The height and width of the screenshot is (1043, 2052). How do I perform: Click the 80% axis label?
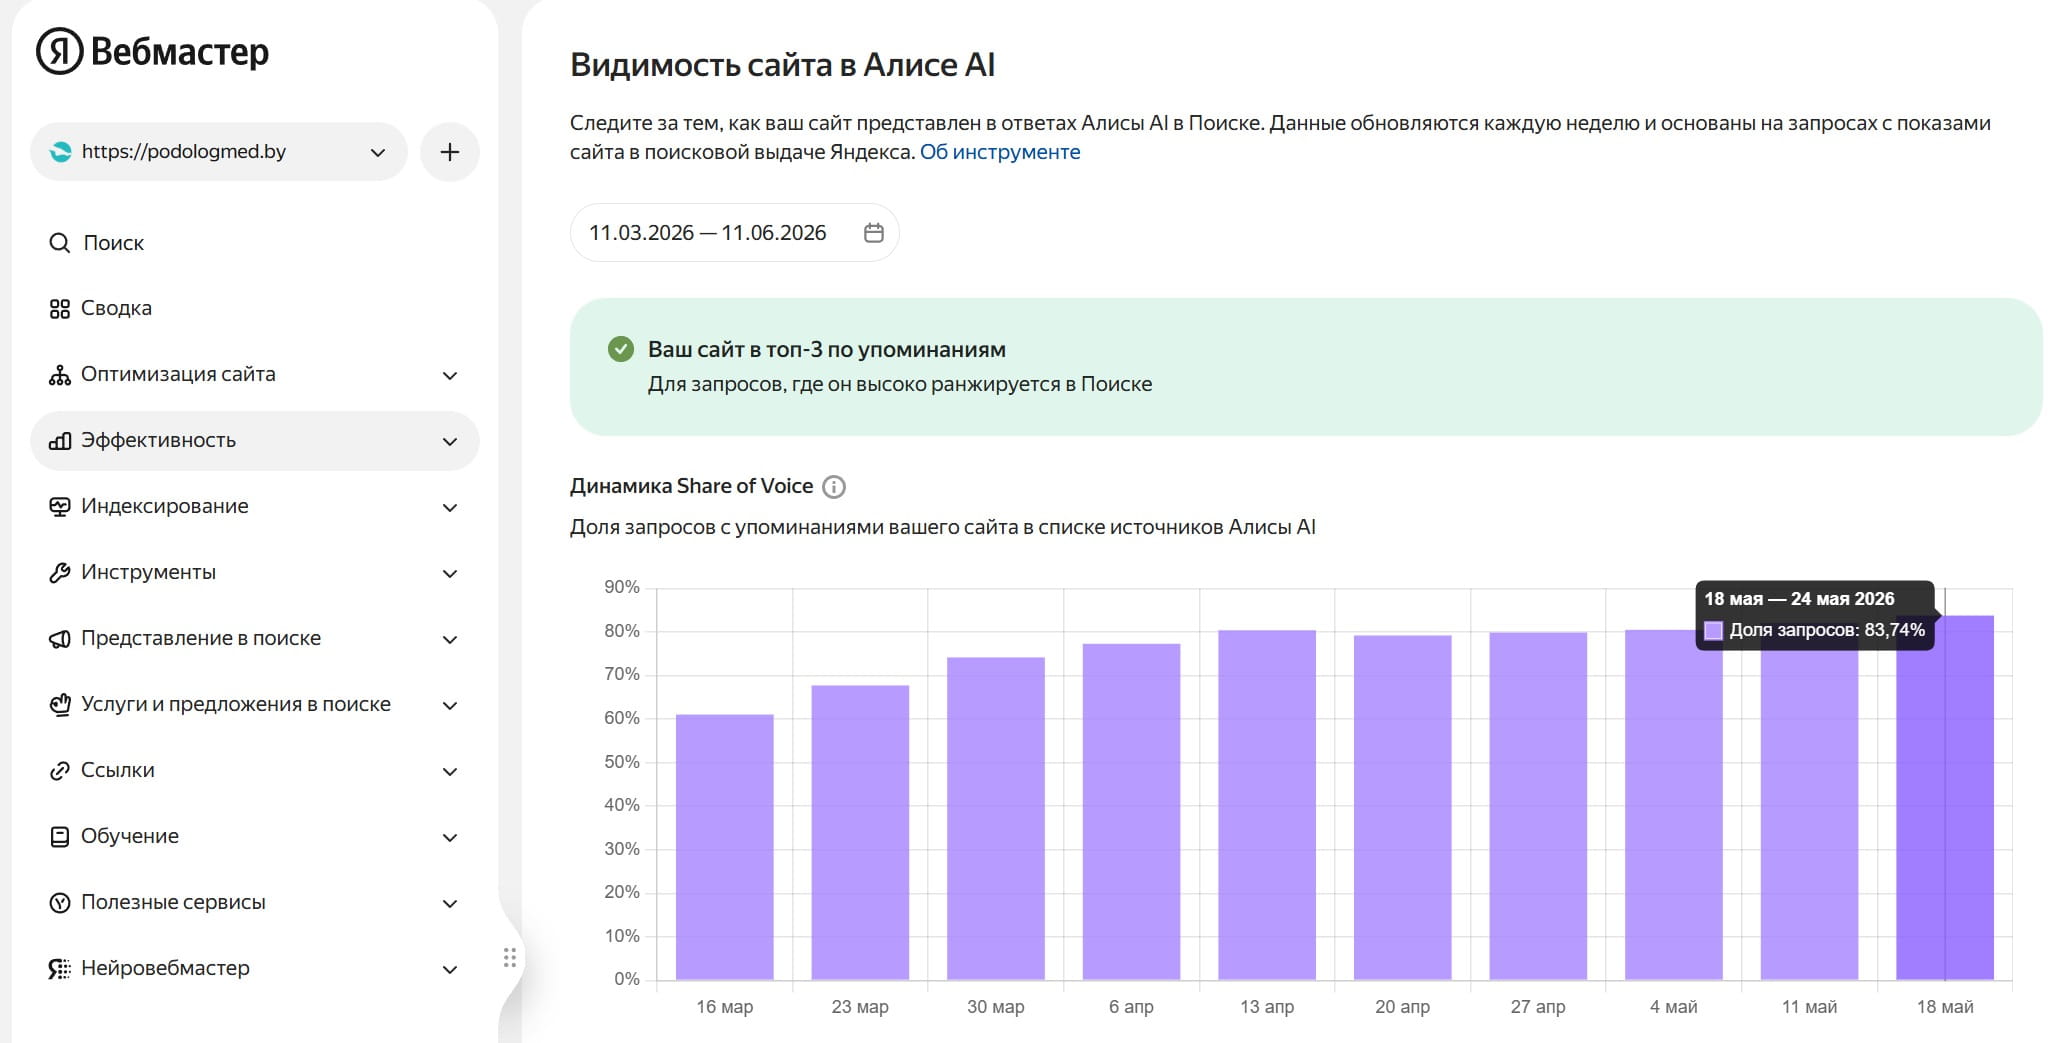(x=622, y=631)
